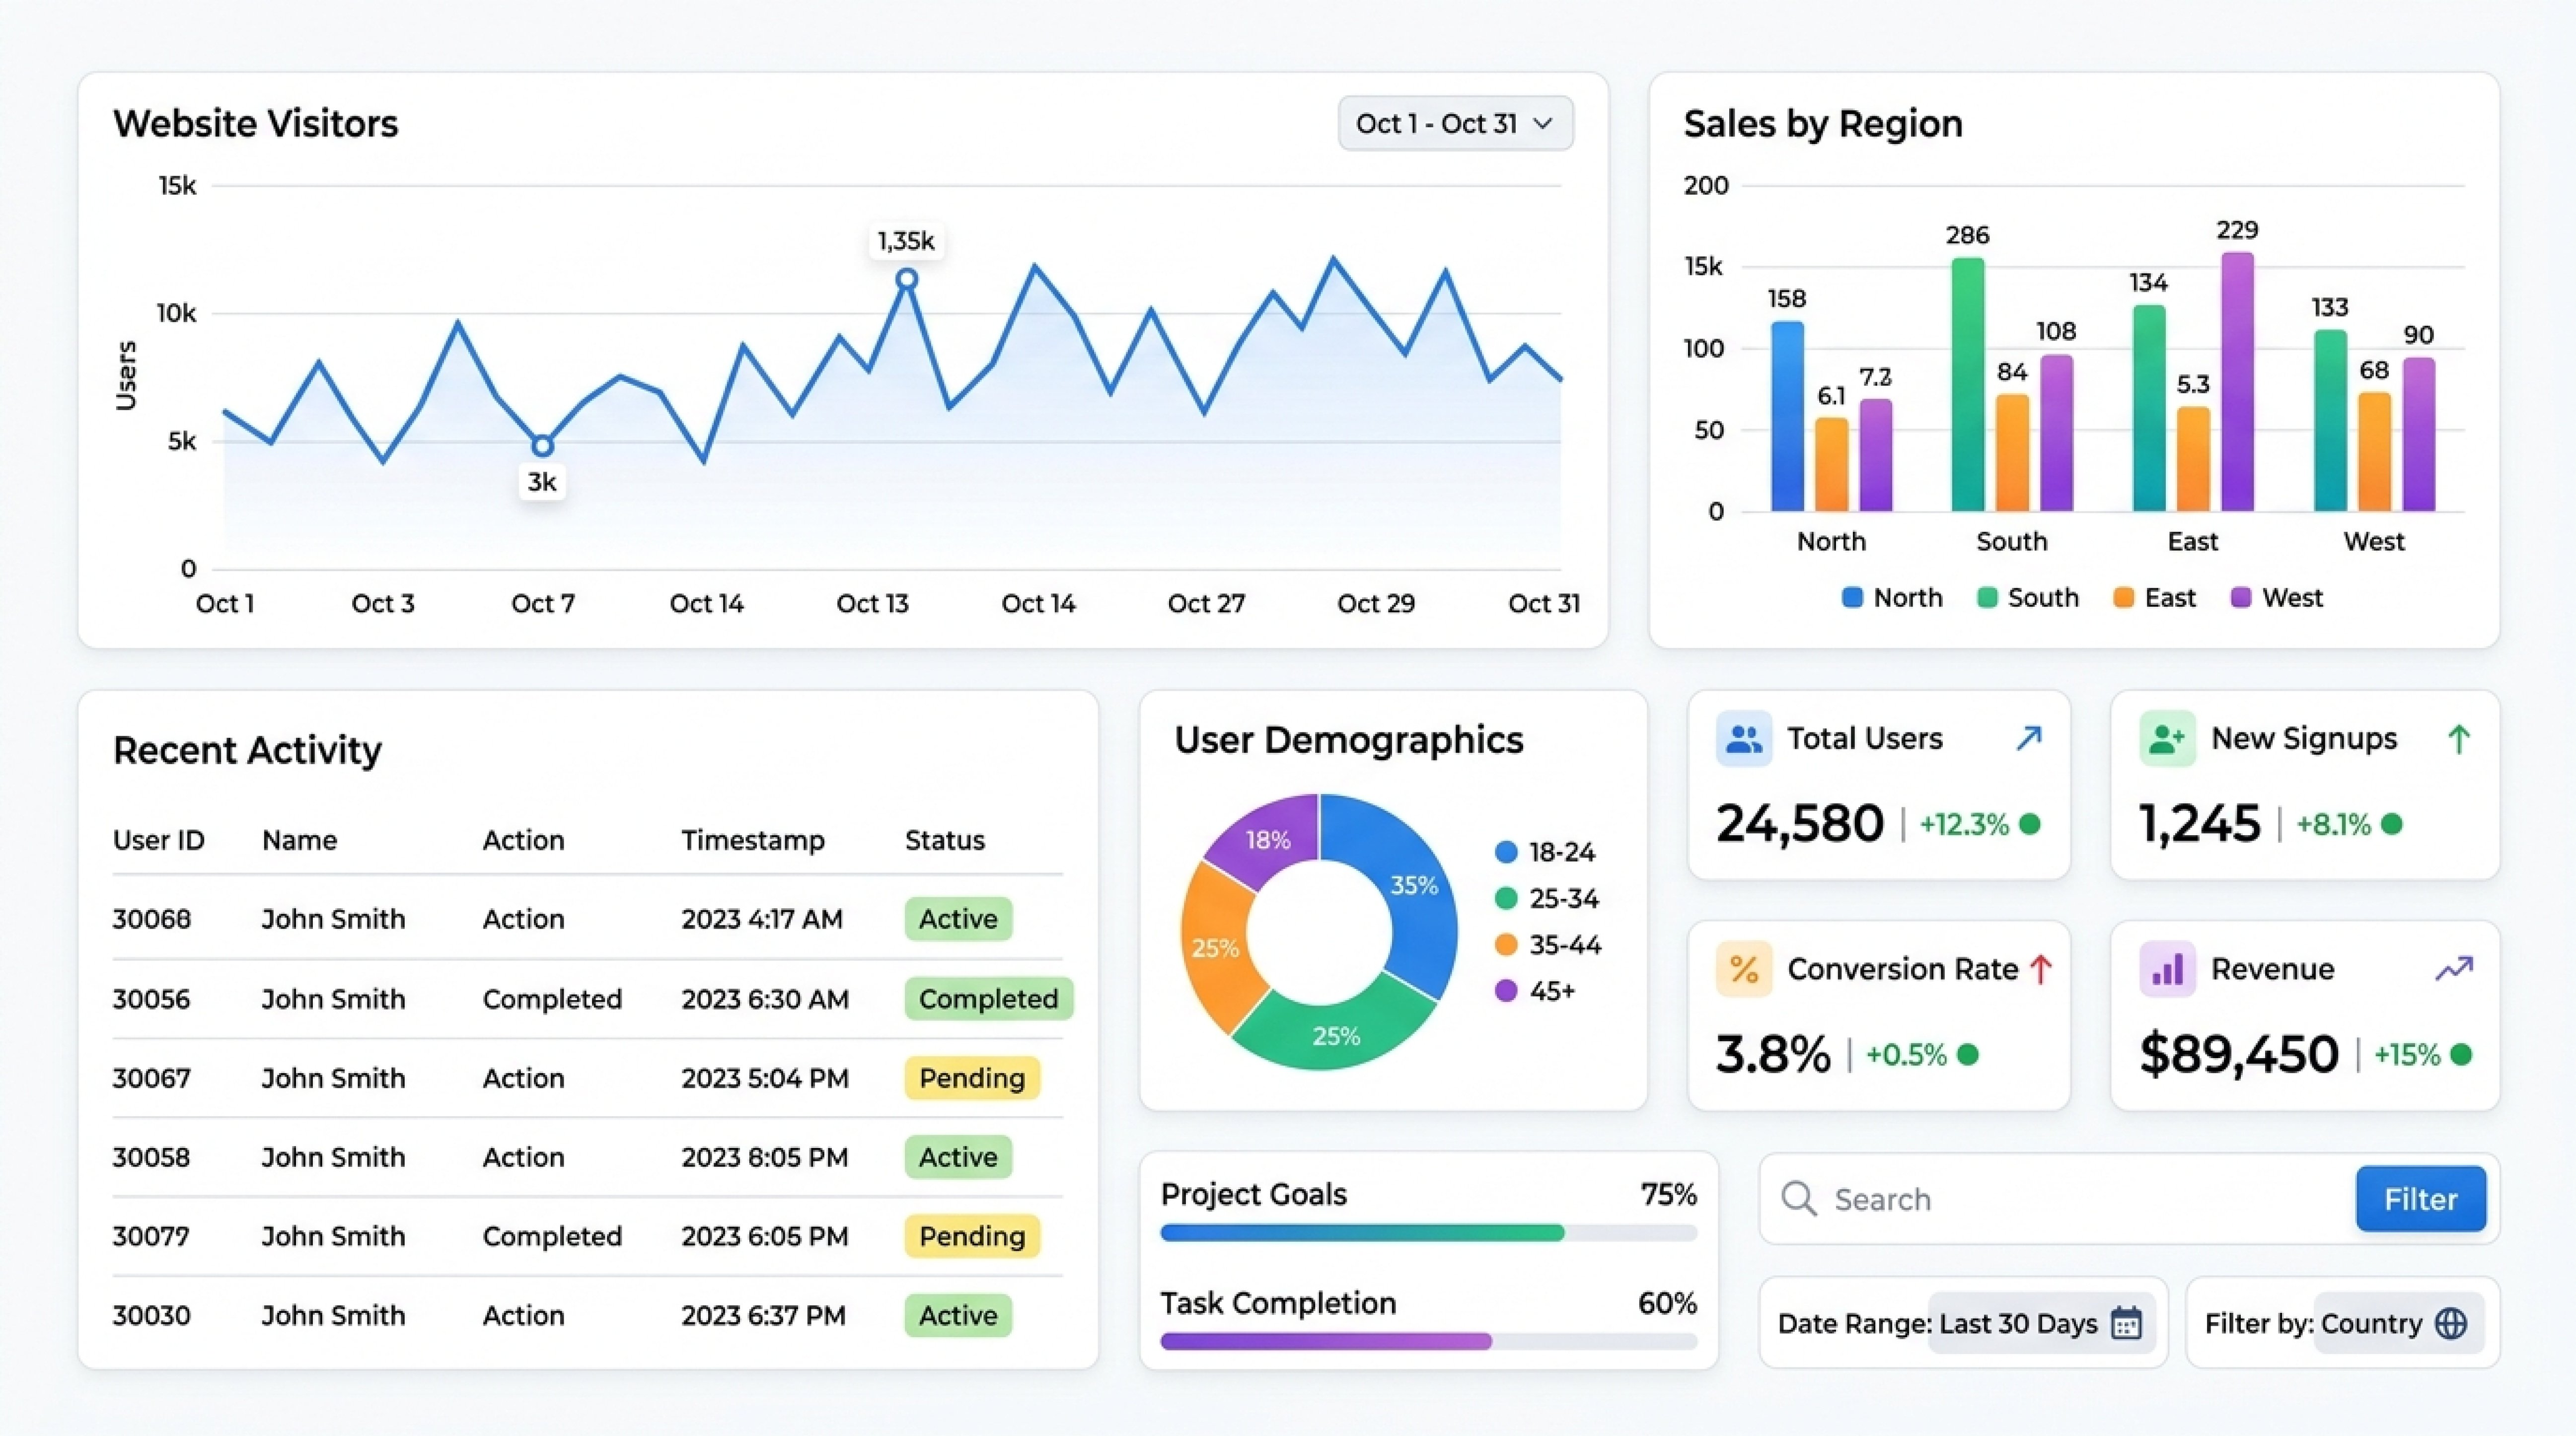This screenshot has width=2576, height=1436.
Task: Click the New Signups green up arrow
Action: pyautogui.click(x=2459, y=740)
